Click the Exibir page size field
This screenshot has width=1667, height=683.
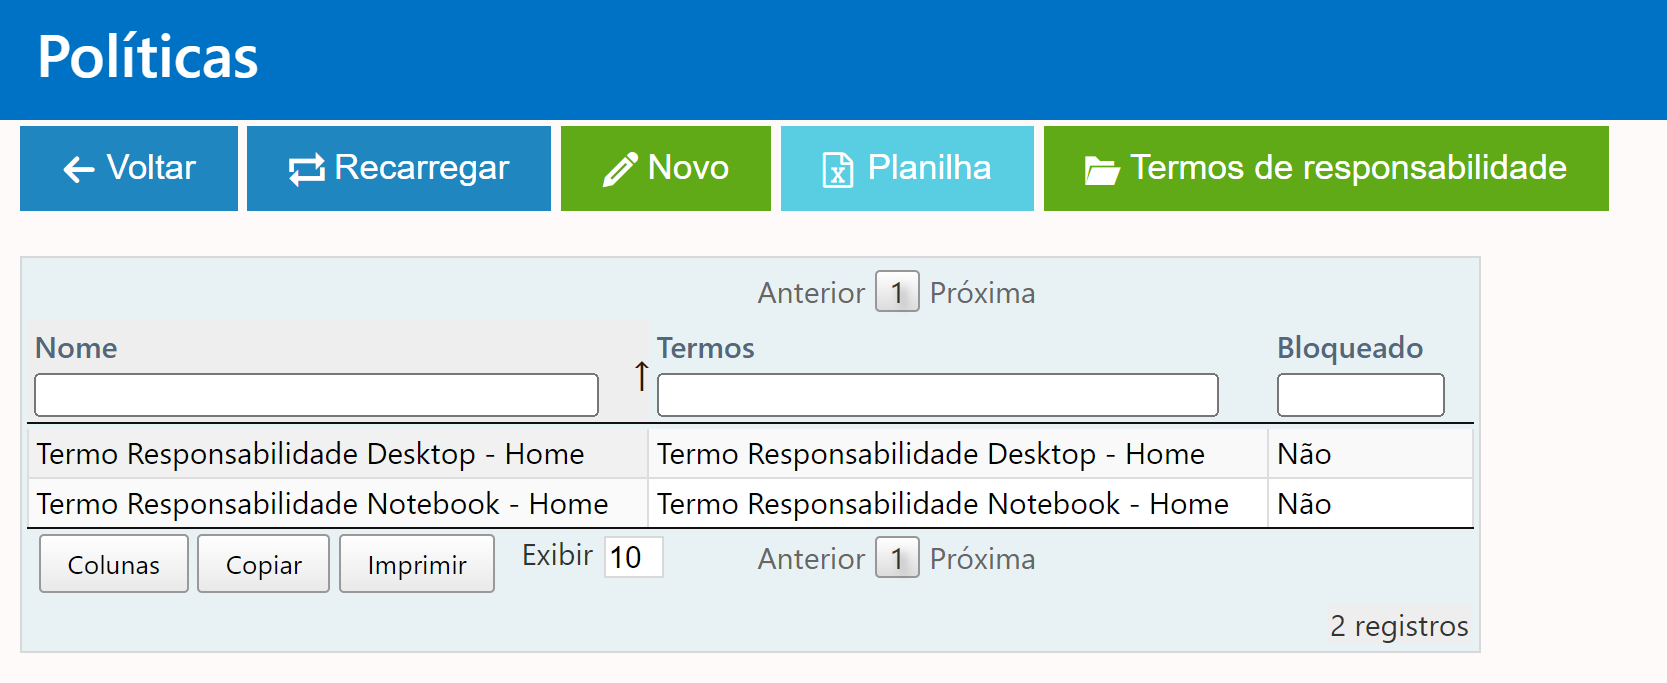coord(633,557)
